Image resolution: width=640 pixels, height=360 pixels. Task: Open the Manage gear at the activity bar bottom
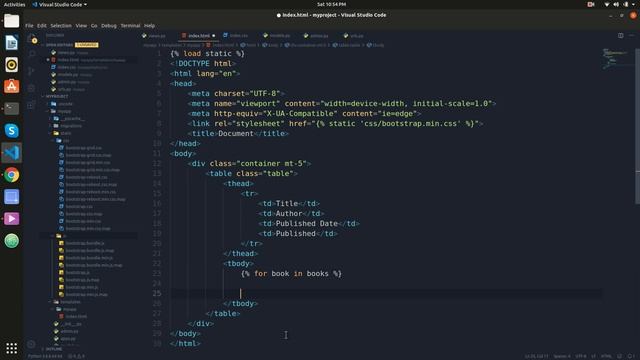click(31, 344)
